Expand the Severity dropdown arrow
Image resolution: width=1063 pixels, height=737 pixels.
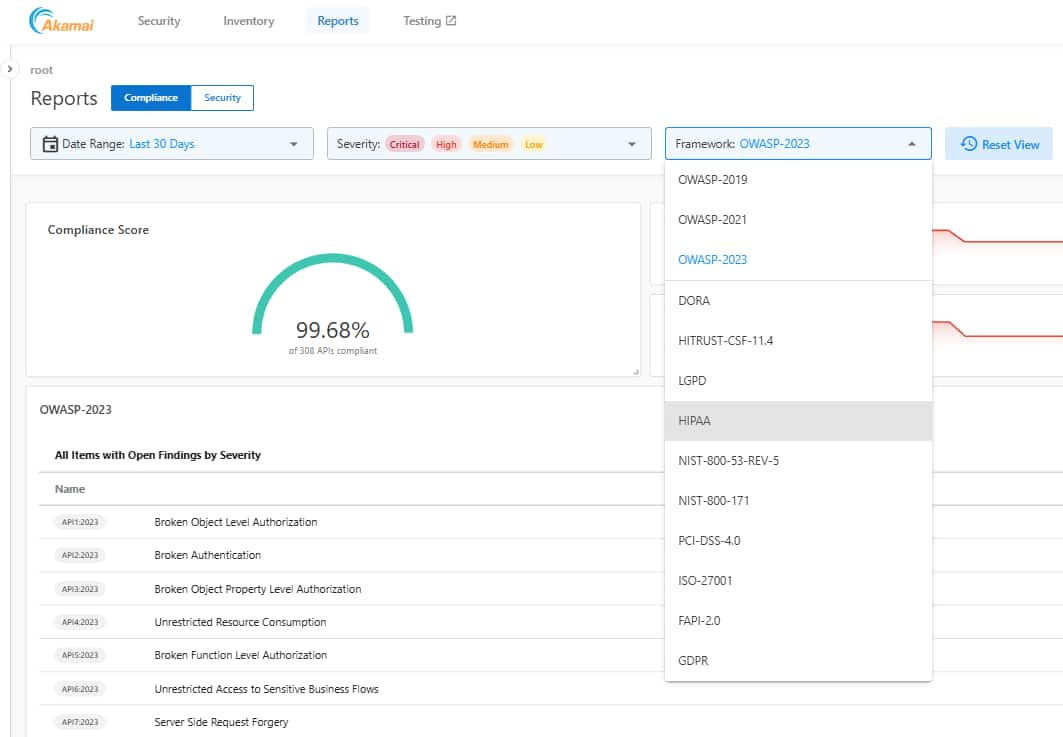point(632,144)
